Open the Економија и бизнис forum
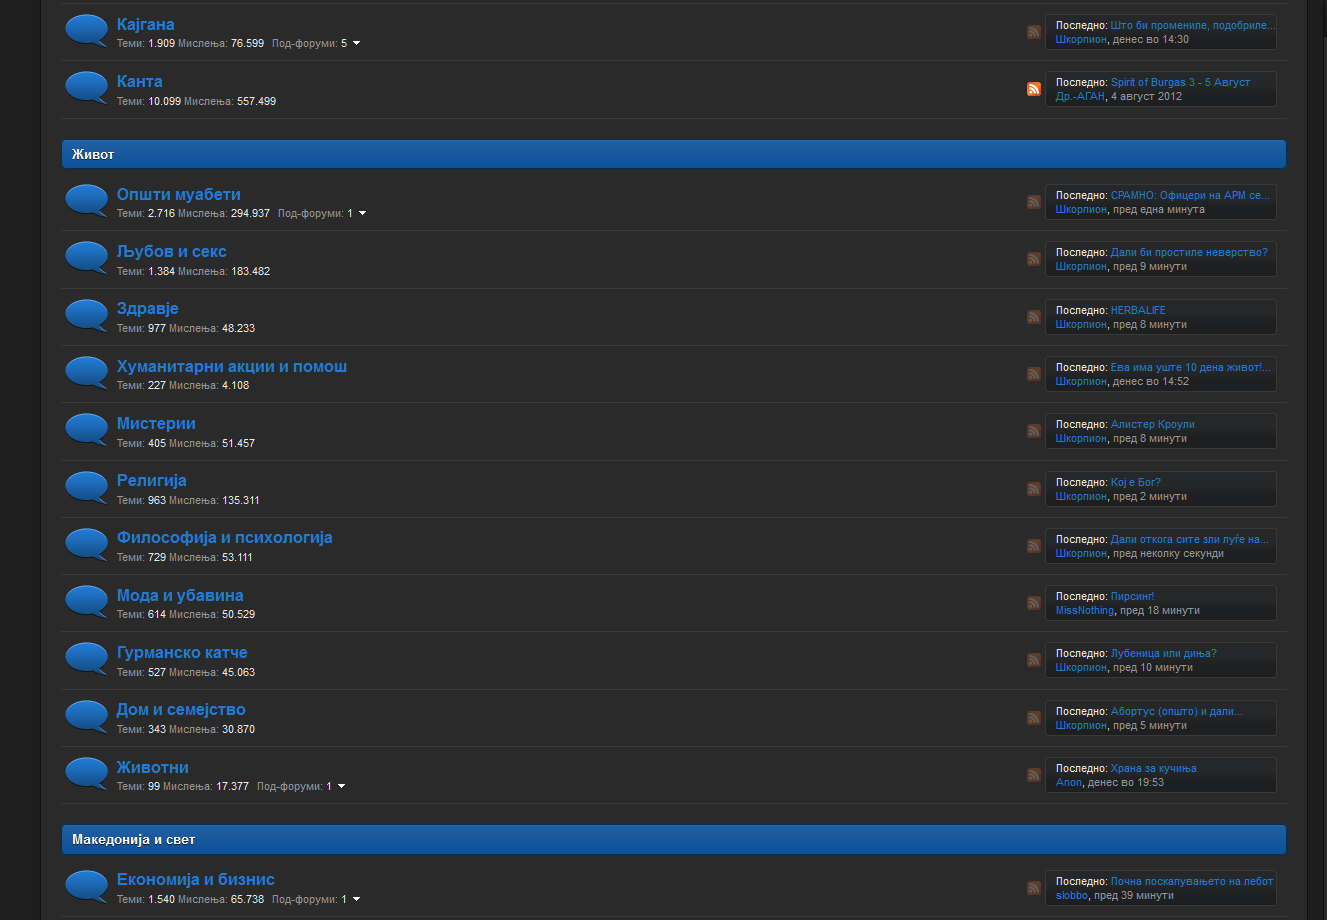The height and width of the screenshot is (920, 1327). [x=196, y=879]
